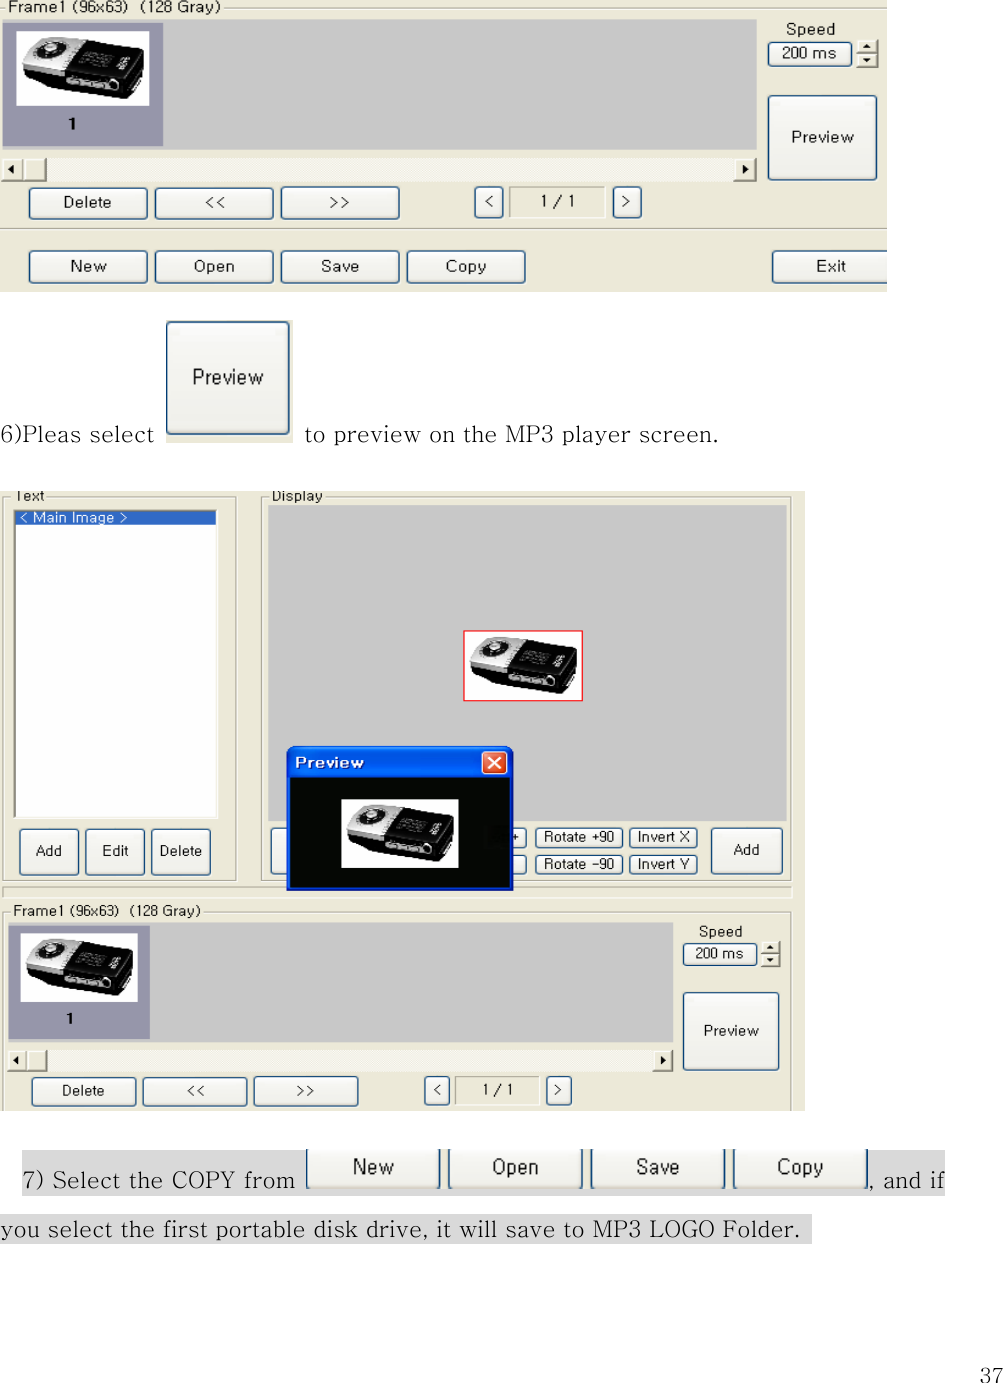Click the next frame arrow beside 1/1
The width and height of the screenshot is (1003, 1383).
[627, 202]
